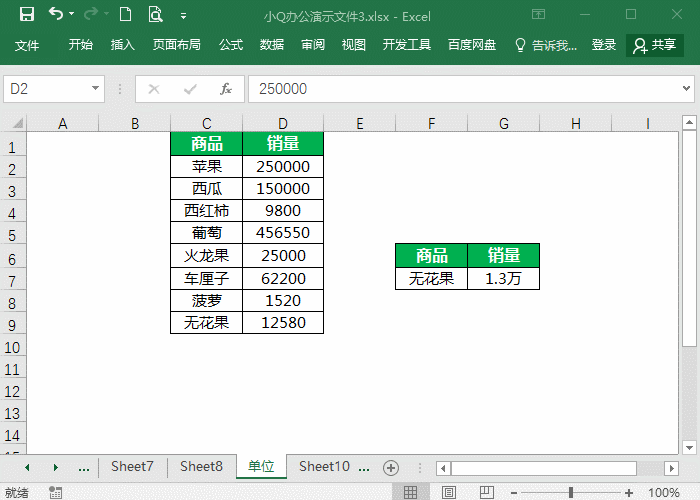Open the 页面布局 tab
700x500 pixels.
177,45
